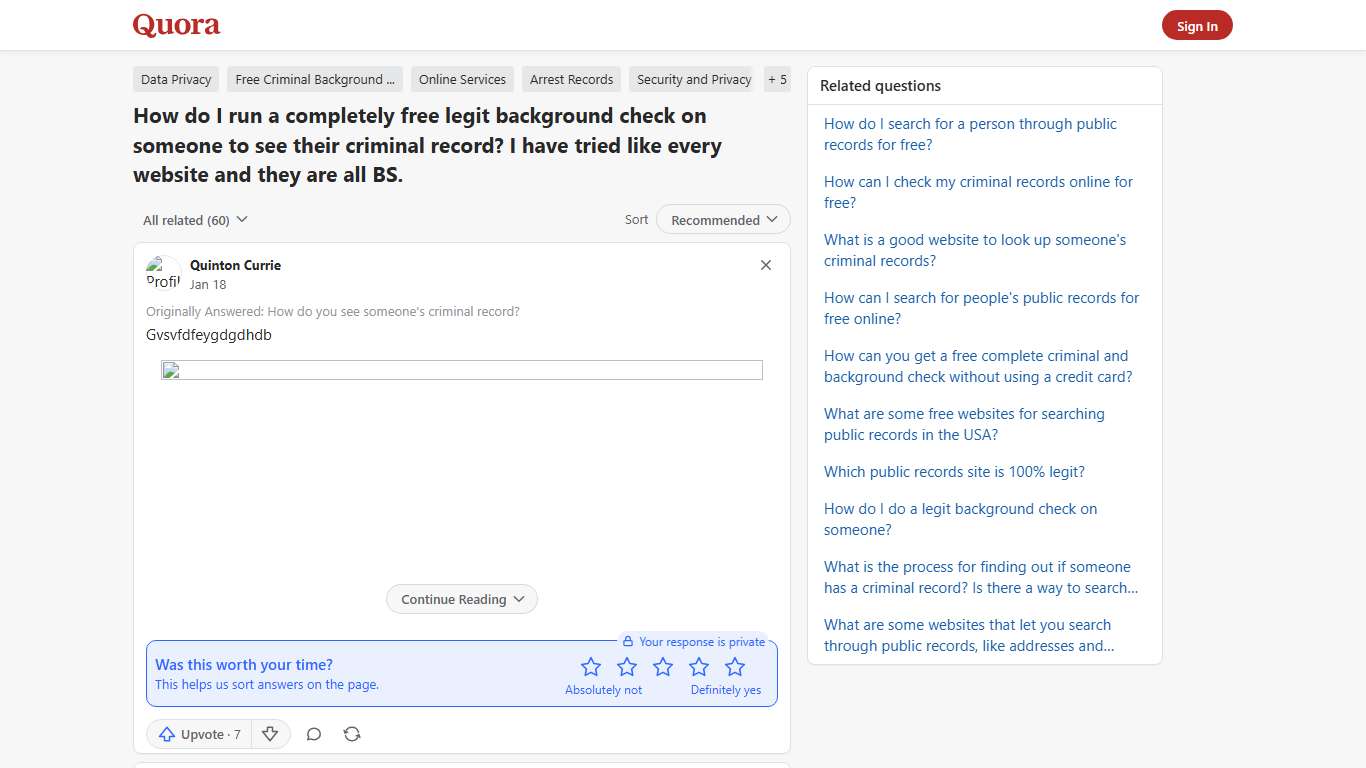Open comments on the answer
Viewport: 1366px width, 768px height.
pyautogui.click(x=313, y=733)
